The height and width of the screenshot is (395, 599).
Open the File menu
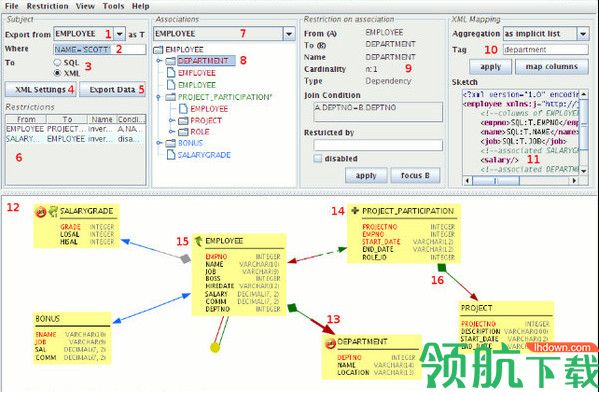(12, 6)
